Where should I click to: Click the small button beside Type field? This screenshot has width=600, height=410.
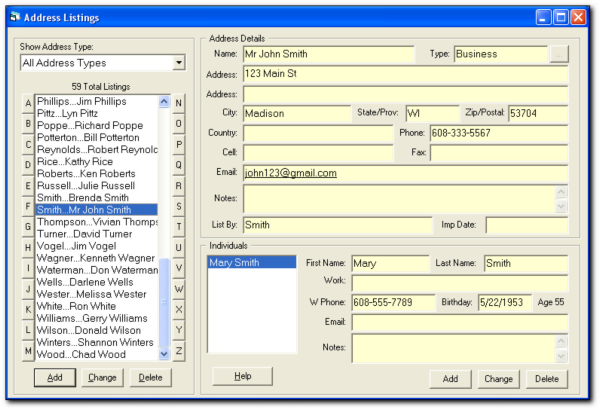click(558, 53)
